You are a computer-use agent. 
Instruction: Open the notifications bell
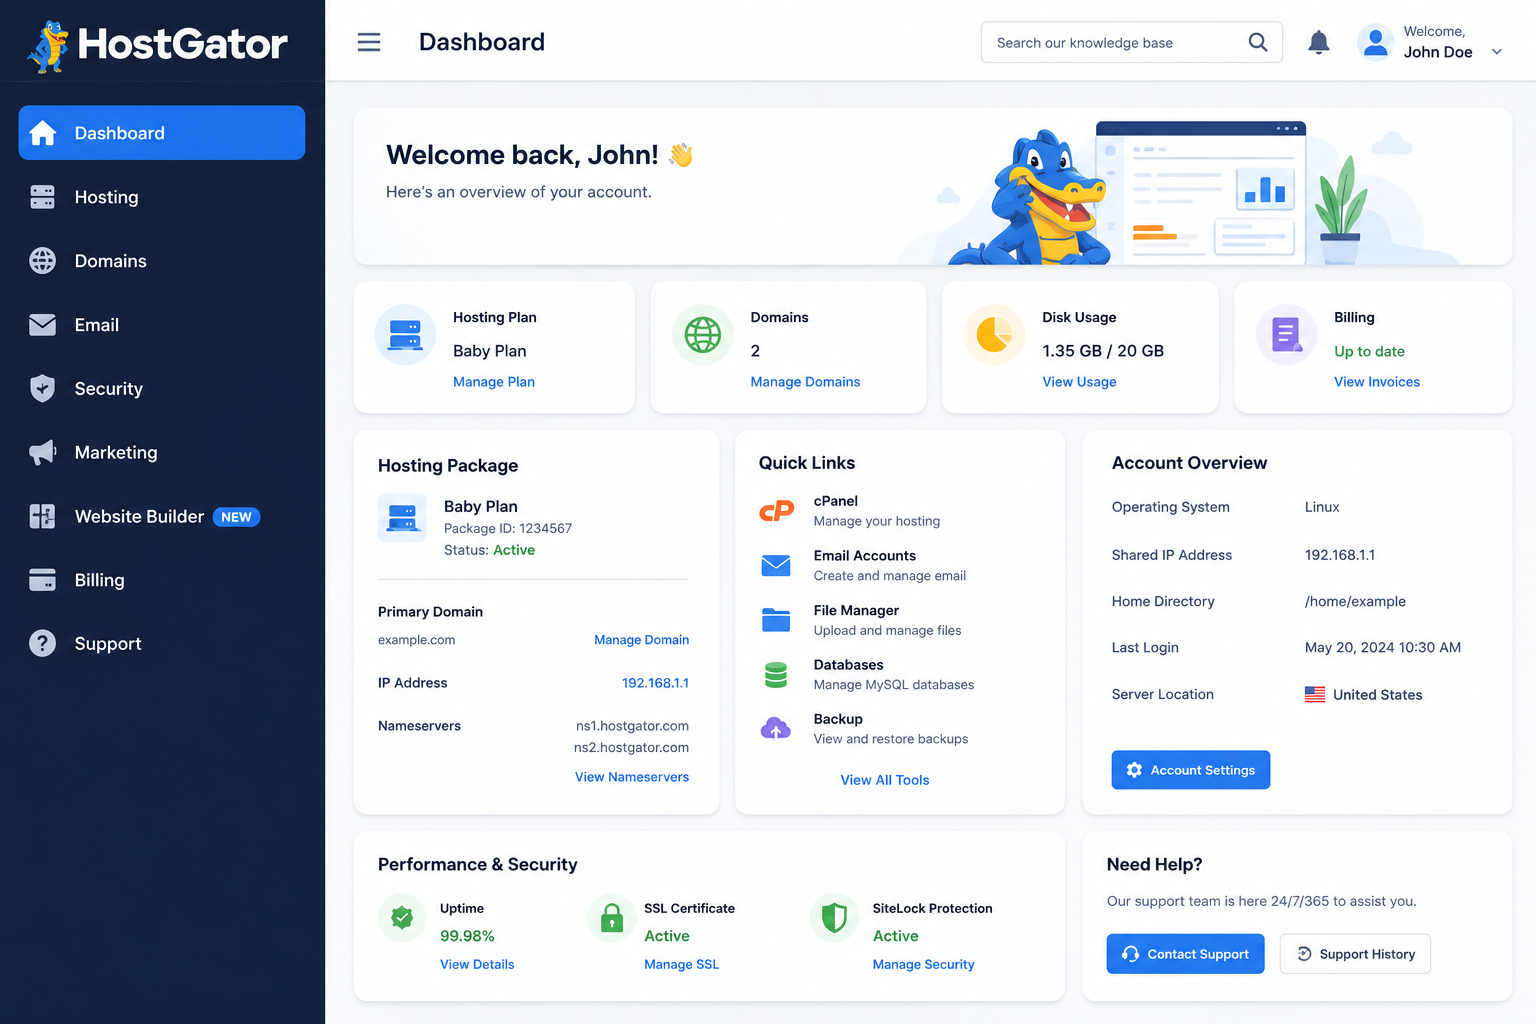point(1319,42)
